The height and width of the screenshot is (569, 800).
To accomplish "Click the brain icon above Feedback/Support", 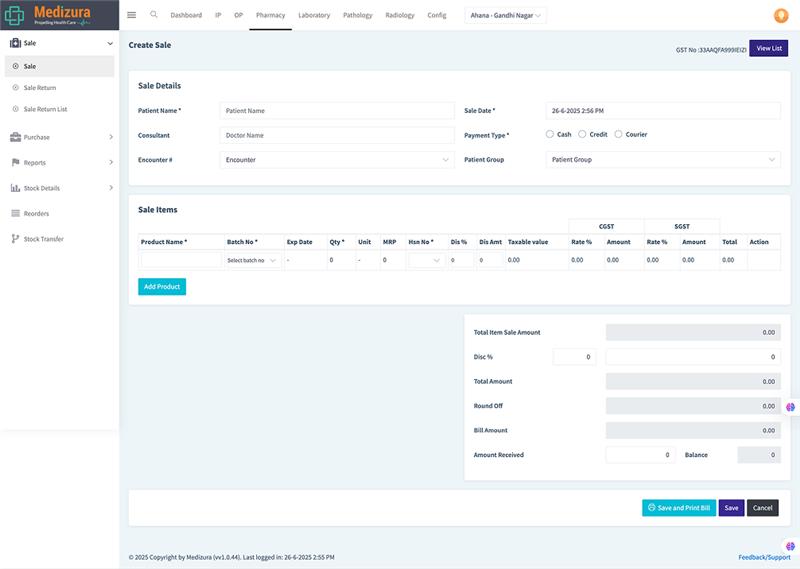I will click(x=790, y=546).
